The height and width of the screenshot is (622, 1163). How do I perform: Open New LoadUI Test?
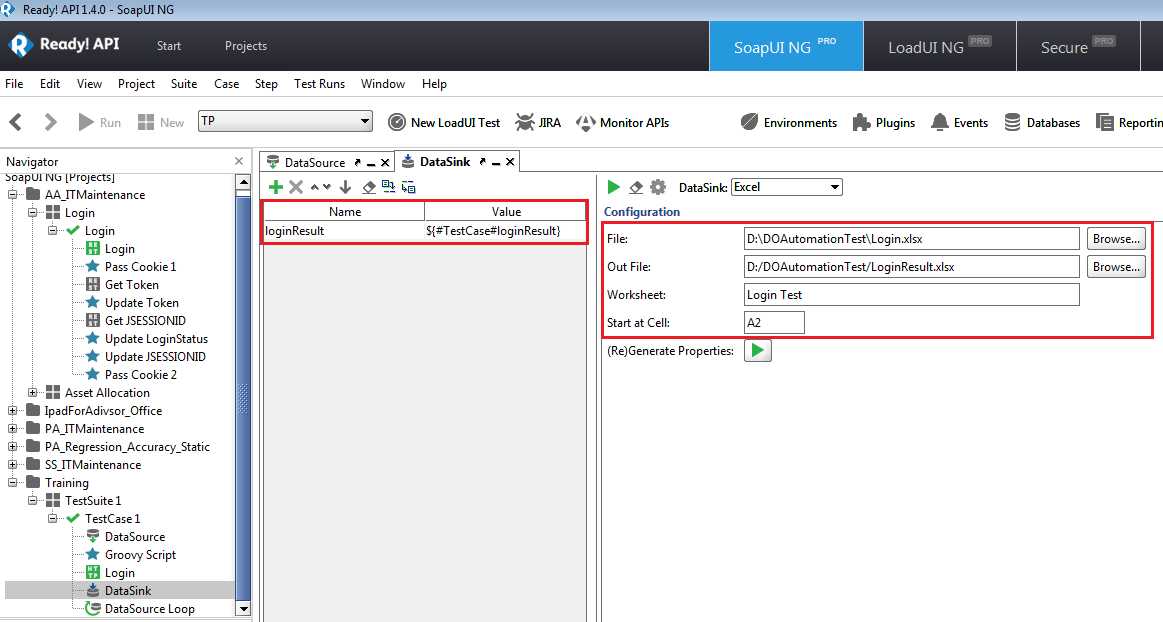444,122
